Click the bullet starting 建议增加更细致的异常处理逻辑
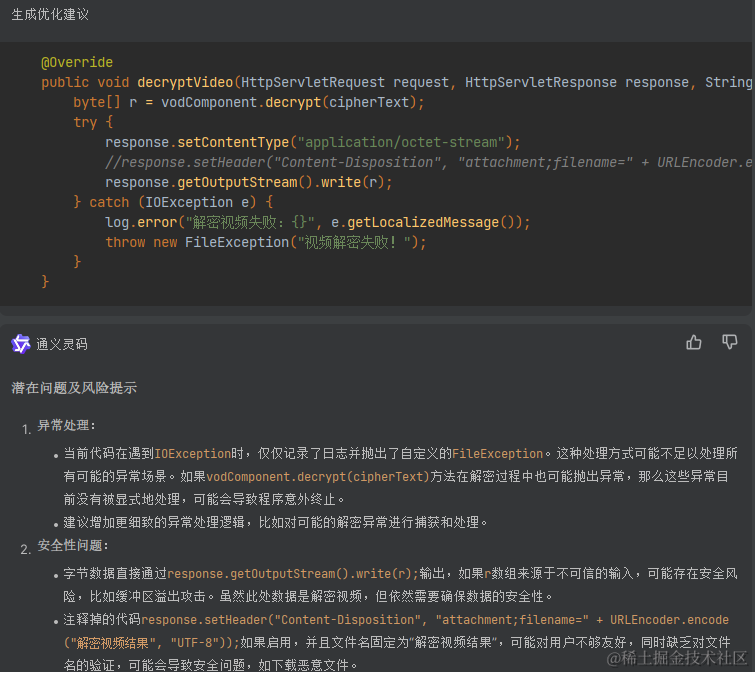The height and width of the screenshot is (674, 755). (275, 522)
